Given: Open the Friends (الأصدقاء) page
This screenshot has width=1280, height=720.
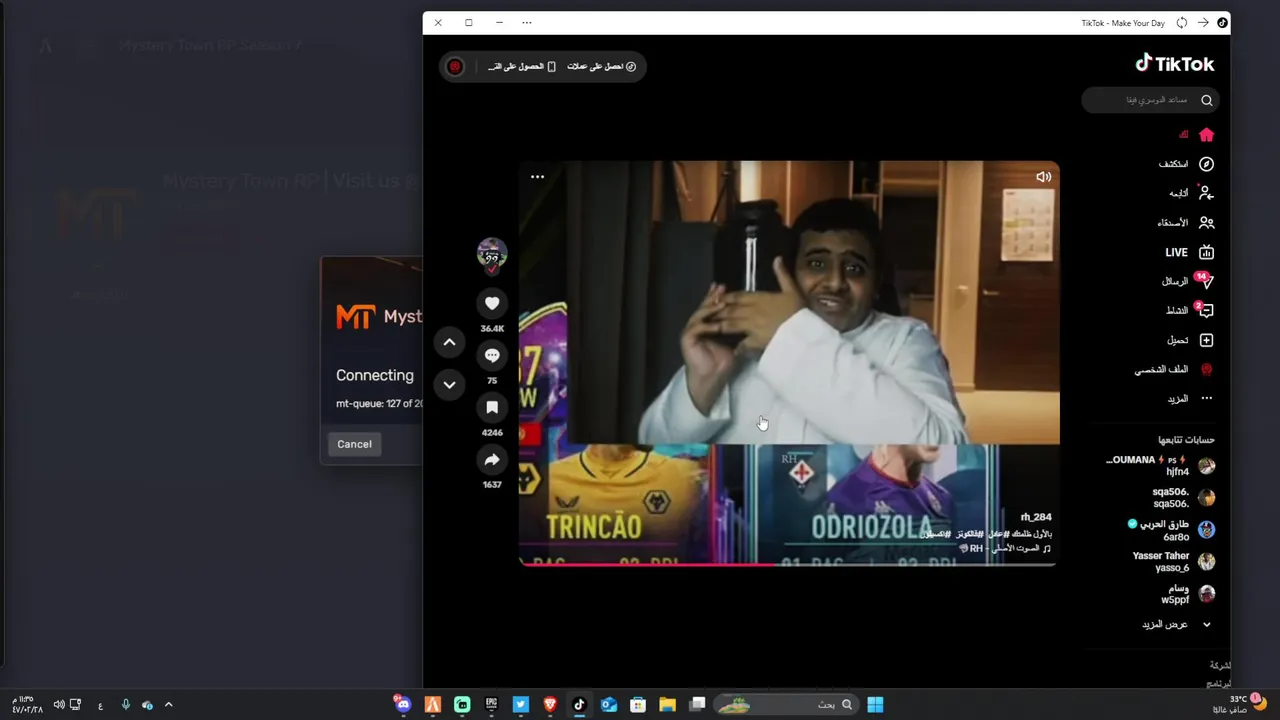Looking at the screenshot, I should pyautogui.click(x=1186, y=223).
